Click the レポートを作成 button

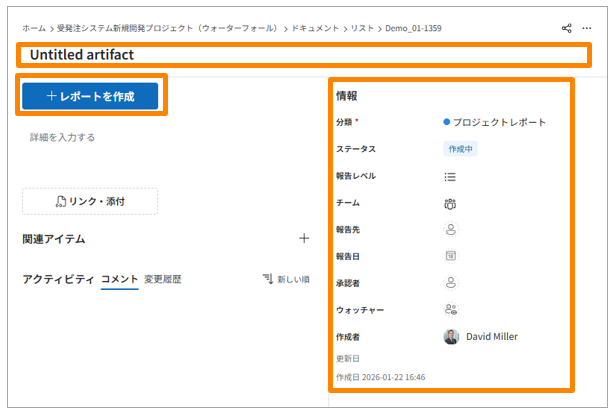coord(90,95)
